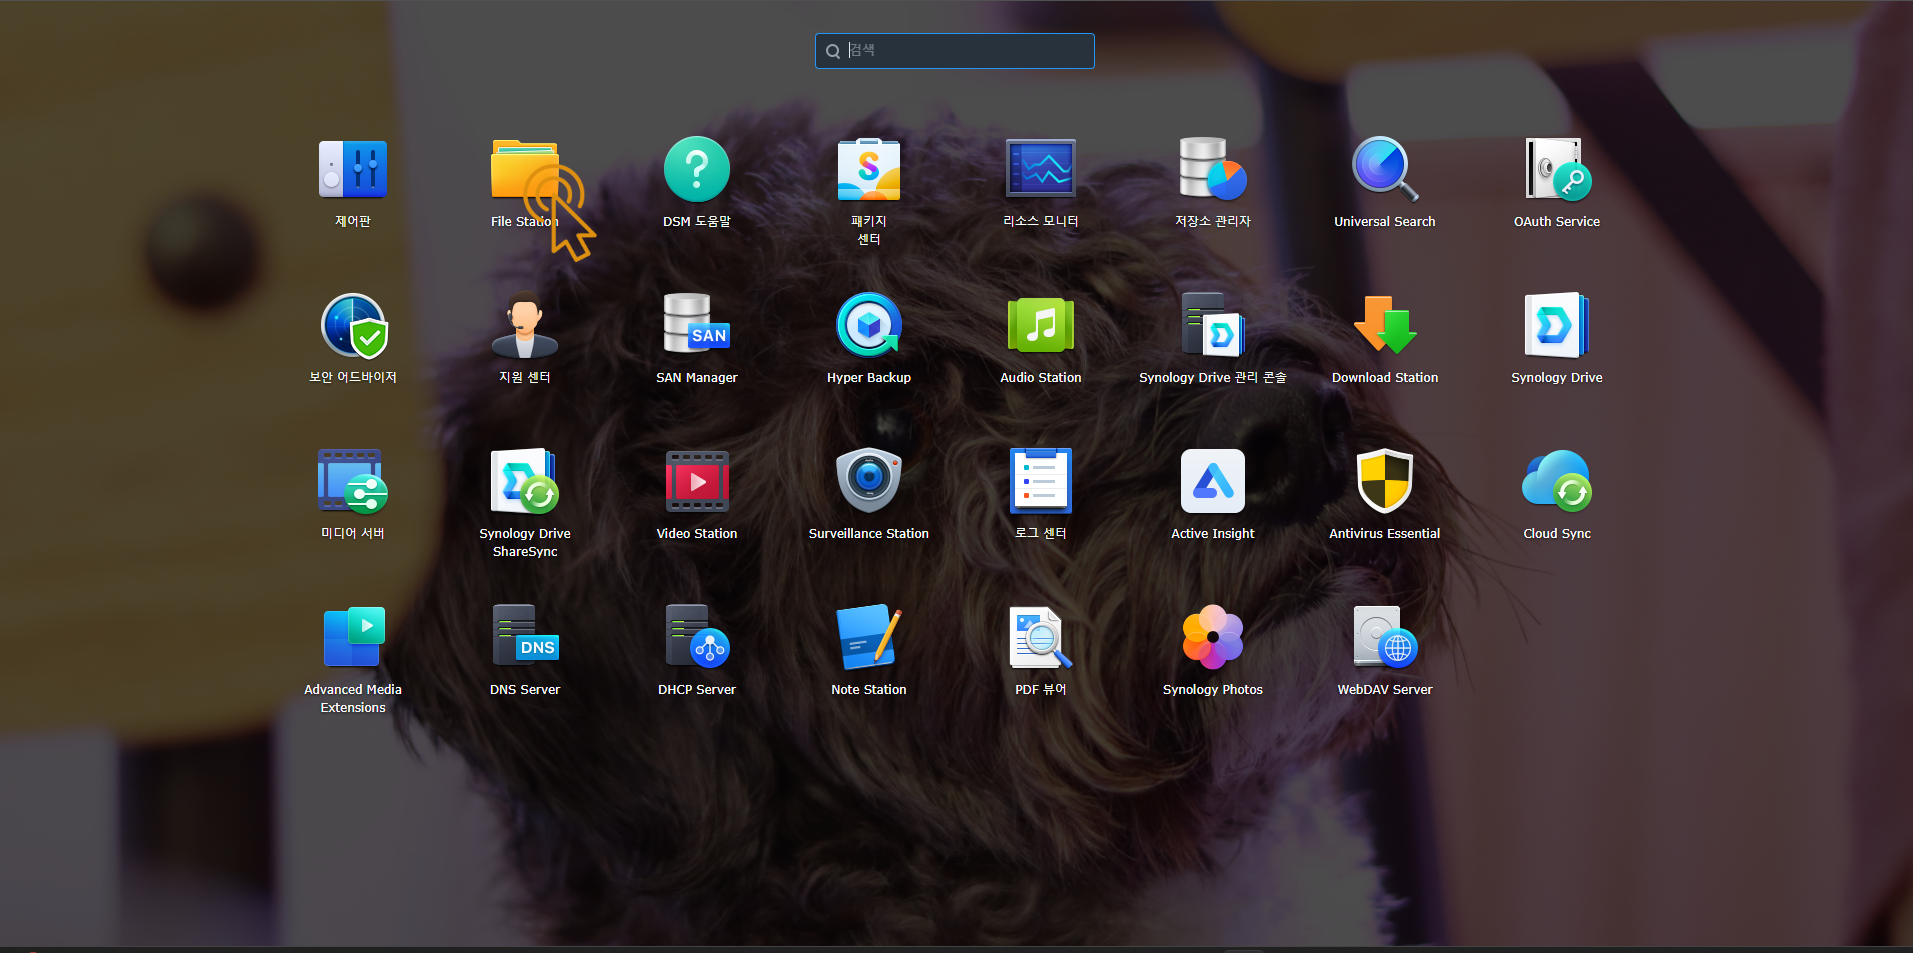Image resolution: width=1913 pixels, height=953 pixels.
Task: Launch Download Station
Action: point(1385,325)
